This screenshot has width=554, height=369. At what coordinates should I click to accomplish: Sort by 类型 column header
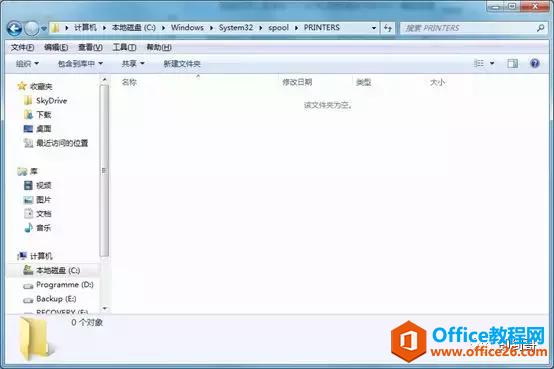[x=364, y=82]
